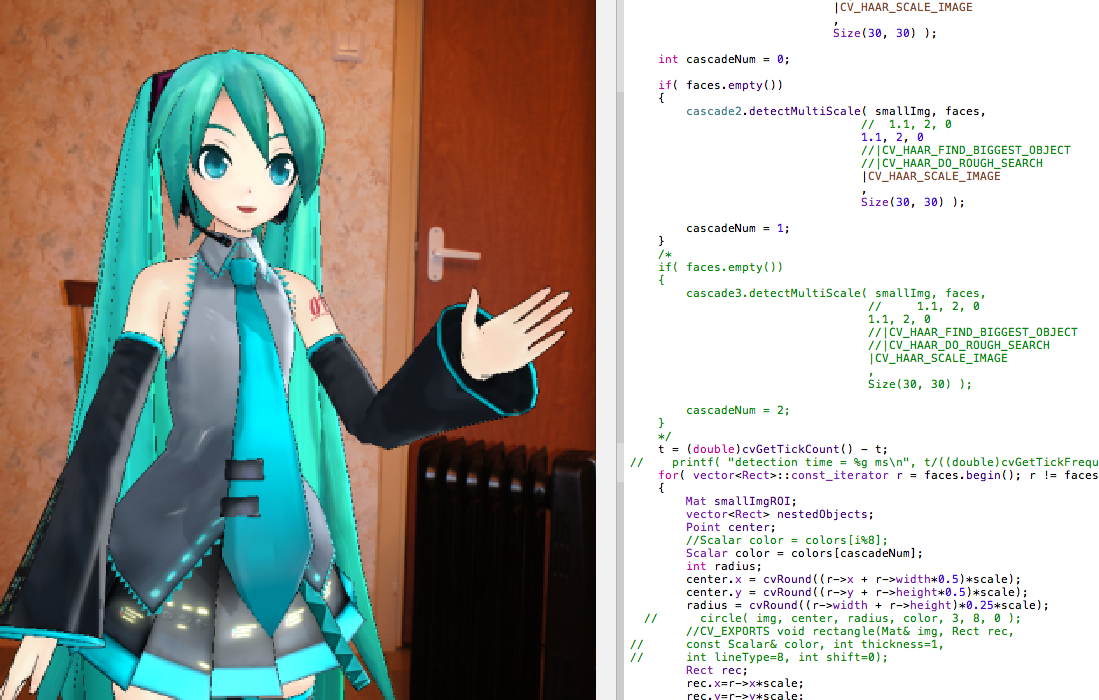Click the '*/' comment terminator line
Viewport: 1099px width, 700px height.
tap(664, 437)
